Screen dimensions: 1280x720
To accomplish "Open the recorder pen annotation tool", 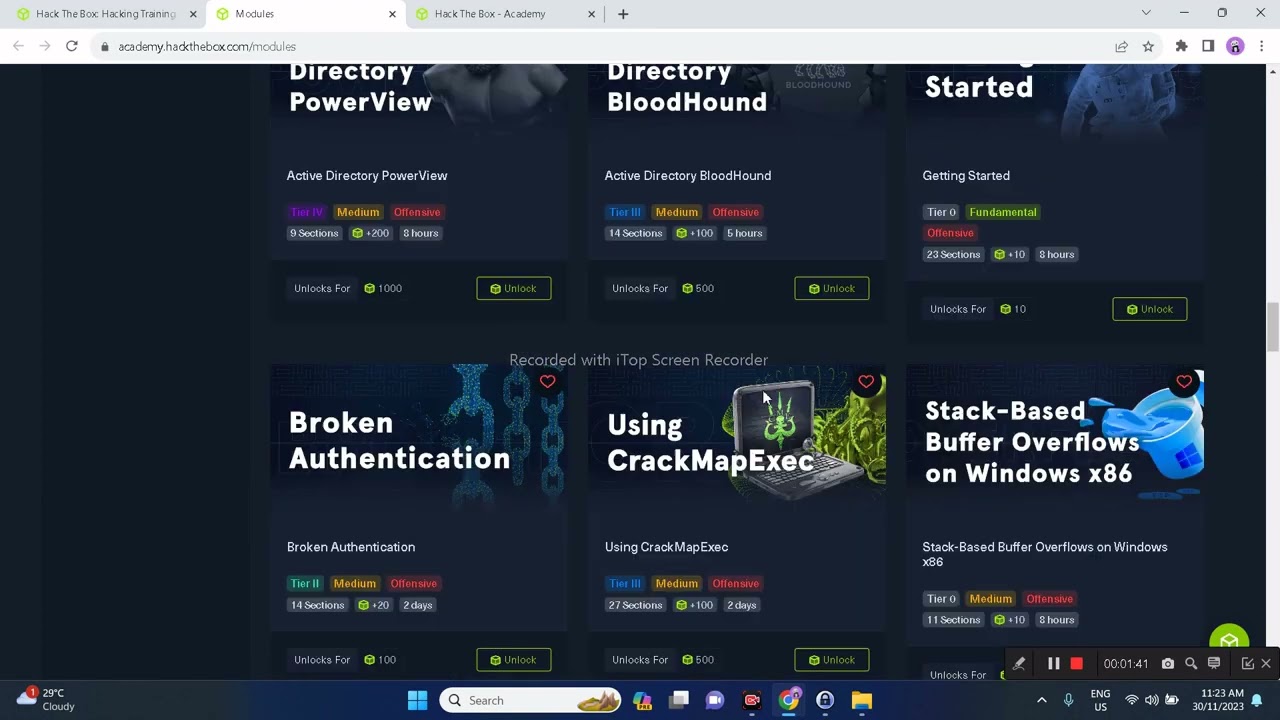I will pyautogui.click(x=1019, y=664).
